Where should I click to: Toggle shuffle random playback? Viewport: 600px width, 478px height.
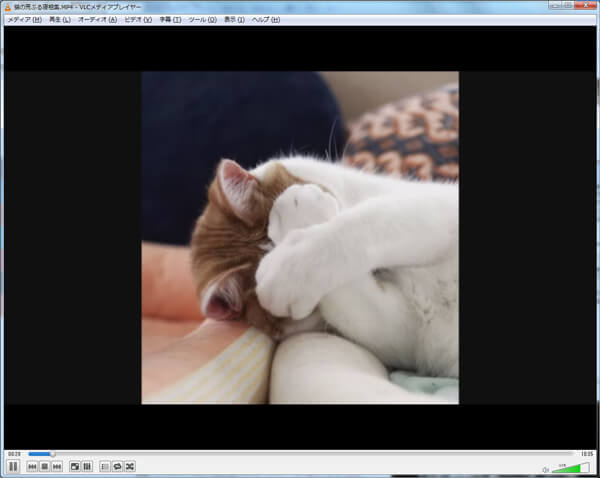click(129, 466)
